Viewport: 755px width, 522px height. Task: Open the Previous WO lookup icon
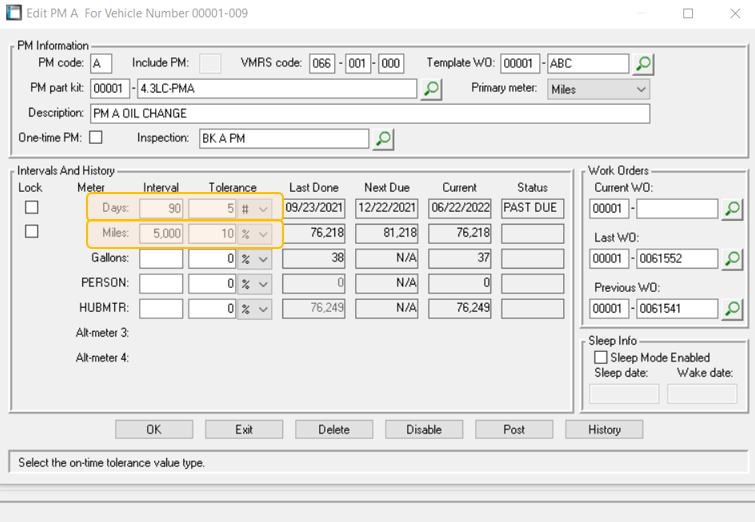click(x=733, y=309)
